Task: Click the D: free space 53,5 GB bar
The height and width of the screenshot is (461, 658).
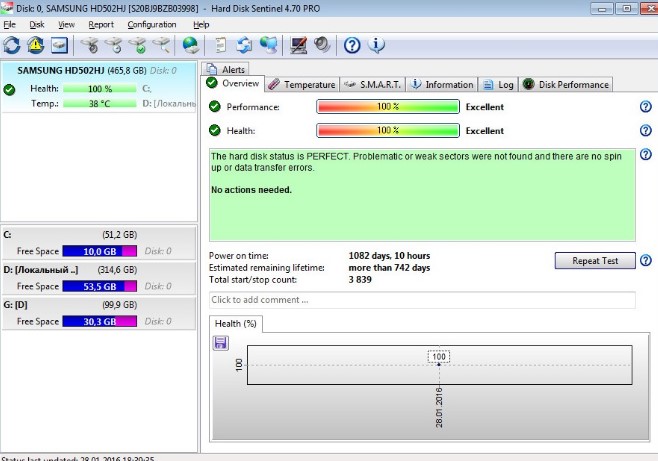Action: coord(99,286)
